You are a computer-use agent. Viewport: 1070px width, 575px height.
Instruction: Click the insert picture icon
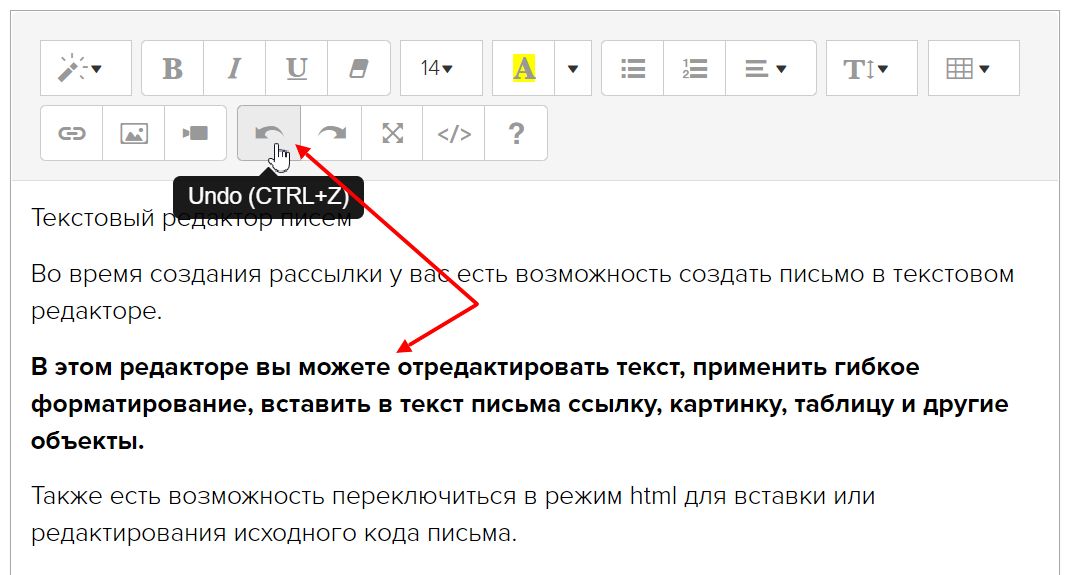coord(134,133)
